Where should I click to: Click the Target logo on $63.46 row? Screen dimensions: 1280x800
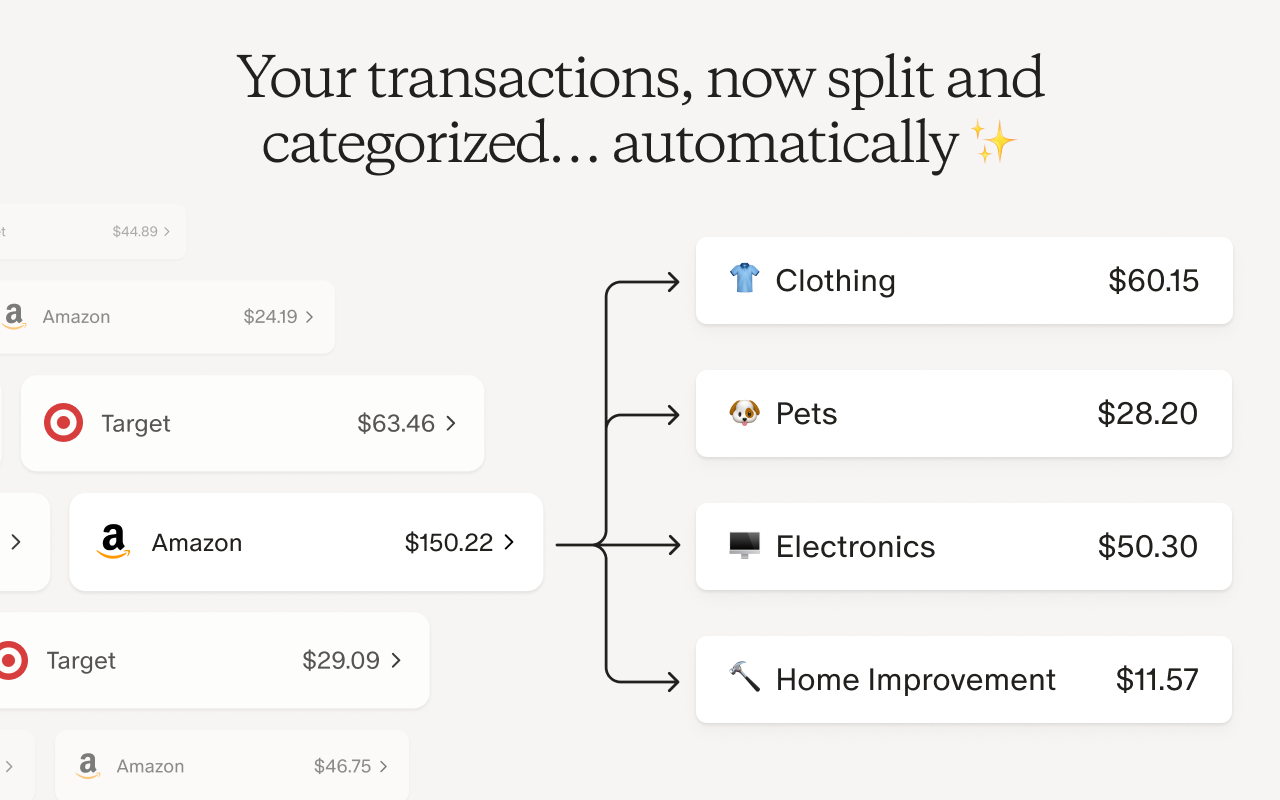63,423
